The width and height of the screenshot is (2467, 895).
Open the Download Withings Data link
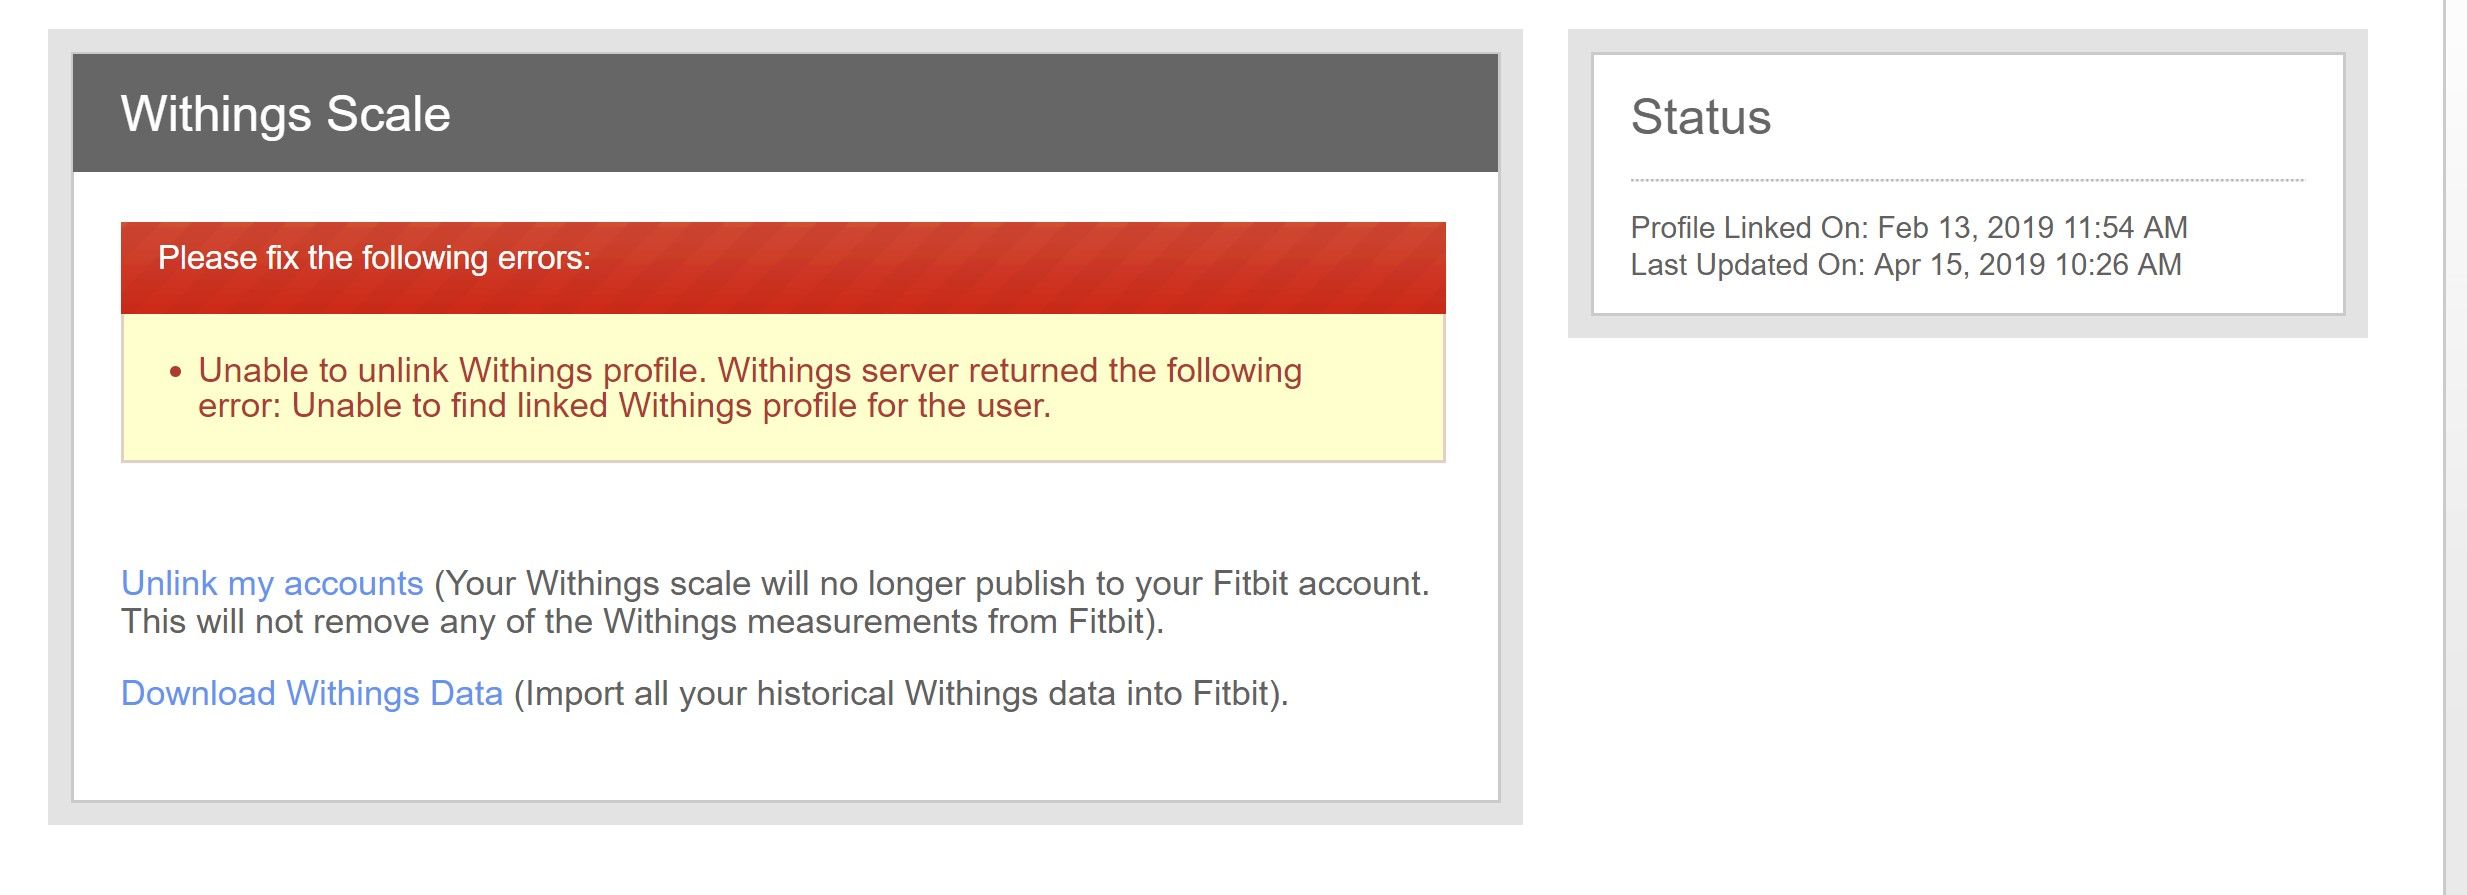click(x=311, y=693)
